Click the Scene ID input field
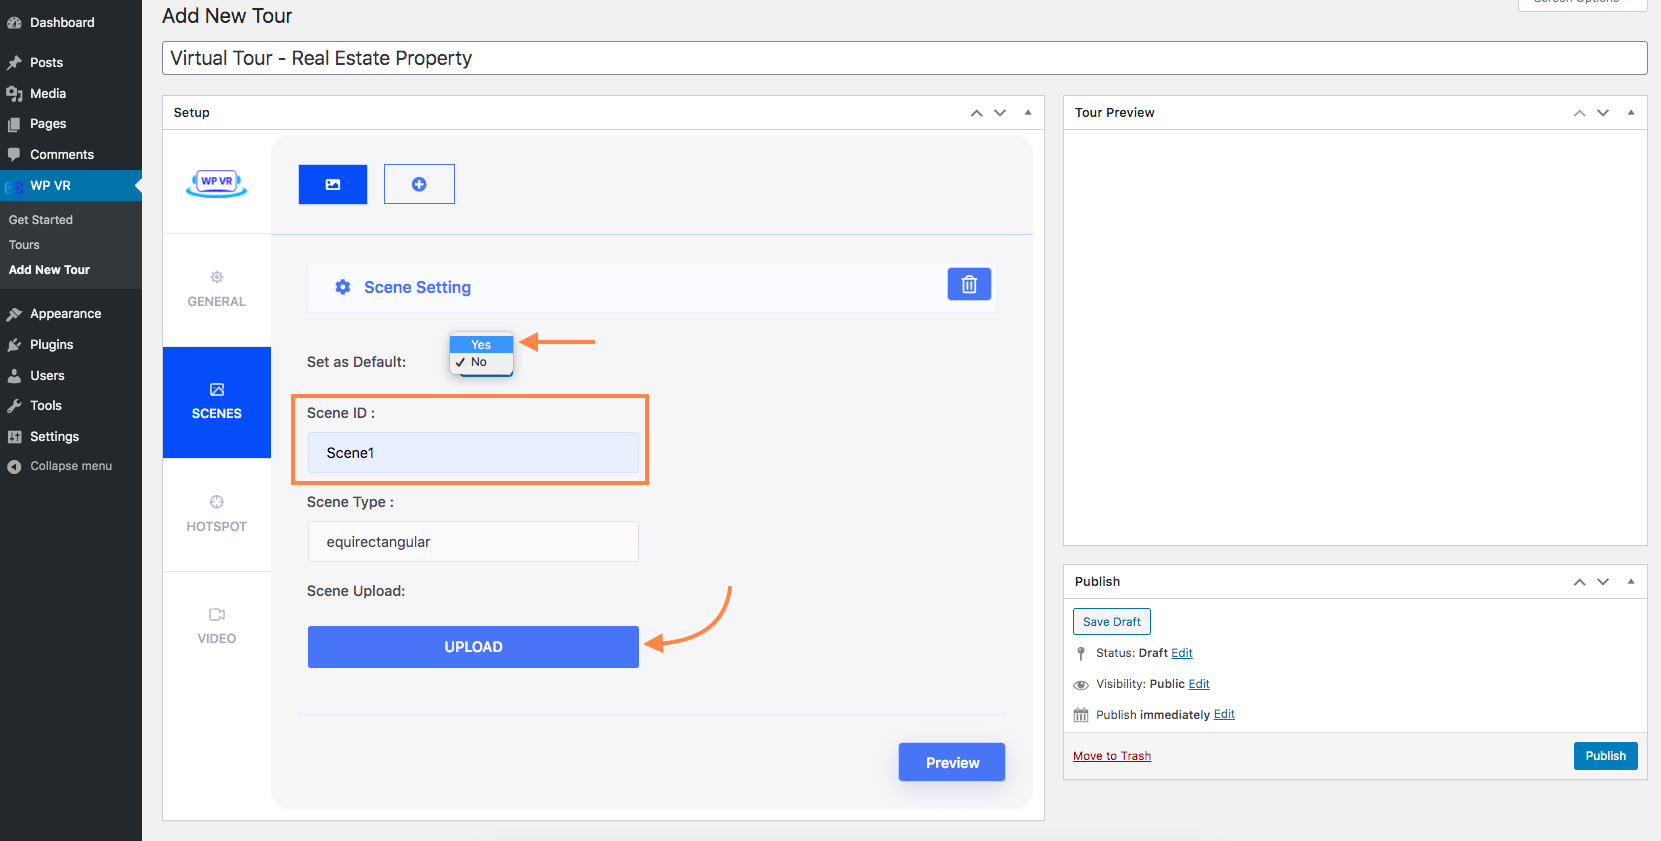Screen dimensions: 1661x841 (473, 453)
